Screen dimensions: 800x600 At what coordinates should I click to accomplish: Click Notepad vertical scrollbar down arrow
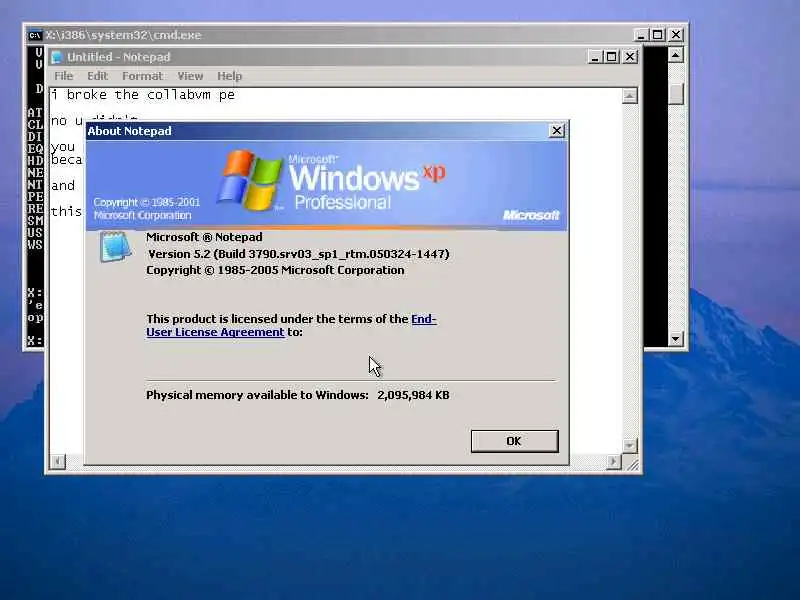(630, 445)
